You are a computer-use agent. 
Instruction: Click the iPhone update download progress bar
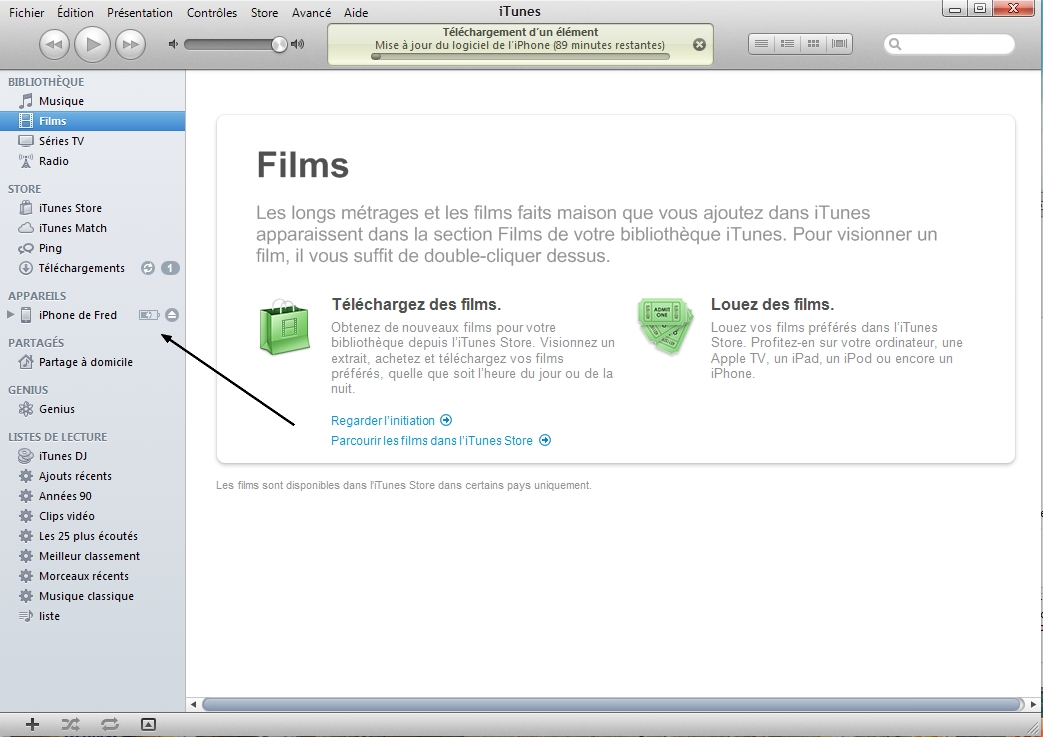tap(520, 57)
